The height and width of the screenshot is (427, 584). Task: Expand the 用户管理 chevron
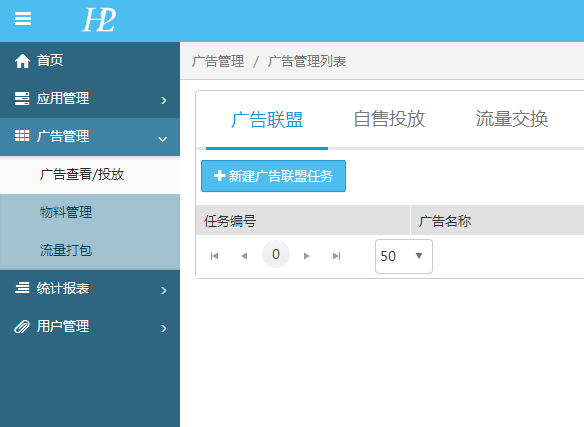[164, 328]
